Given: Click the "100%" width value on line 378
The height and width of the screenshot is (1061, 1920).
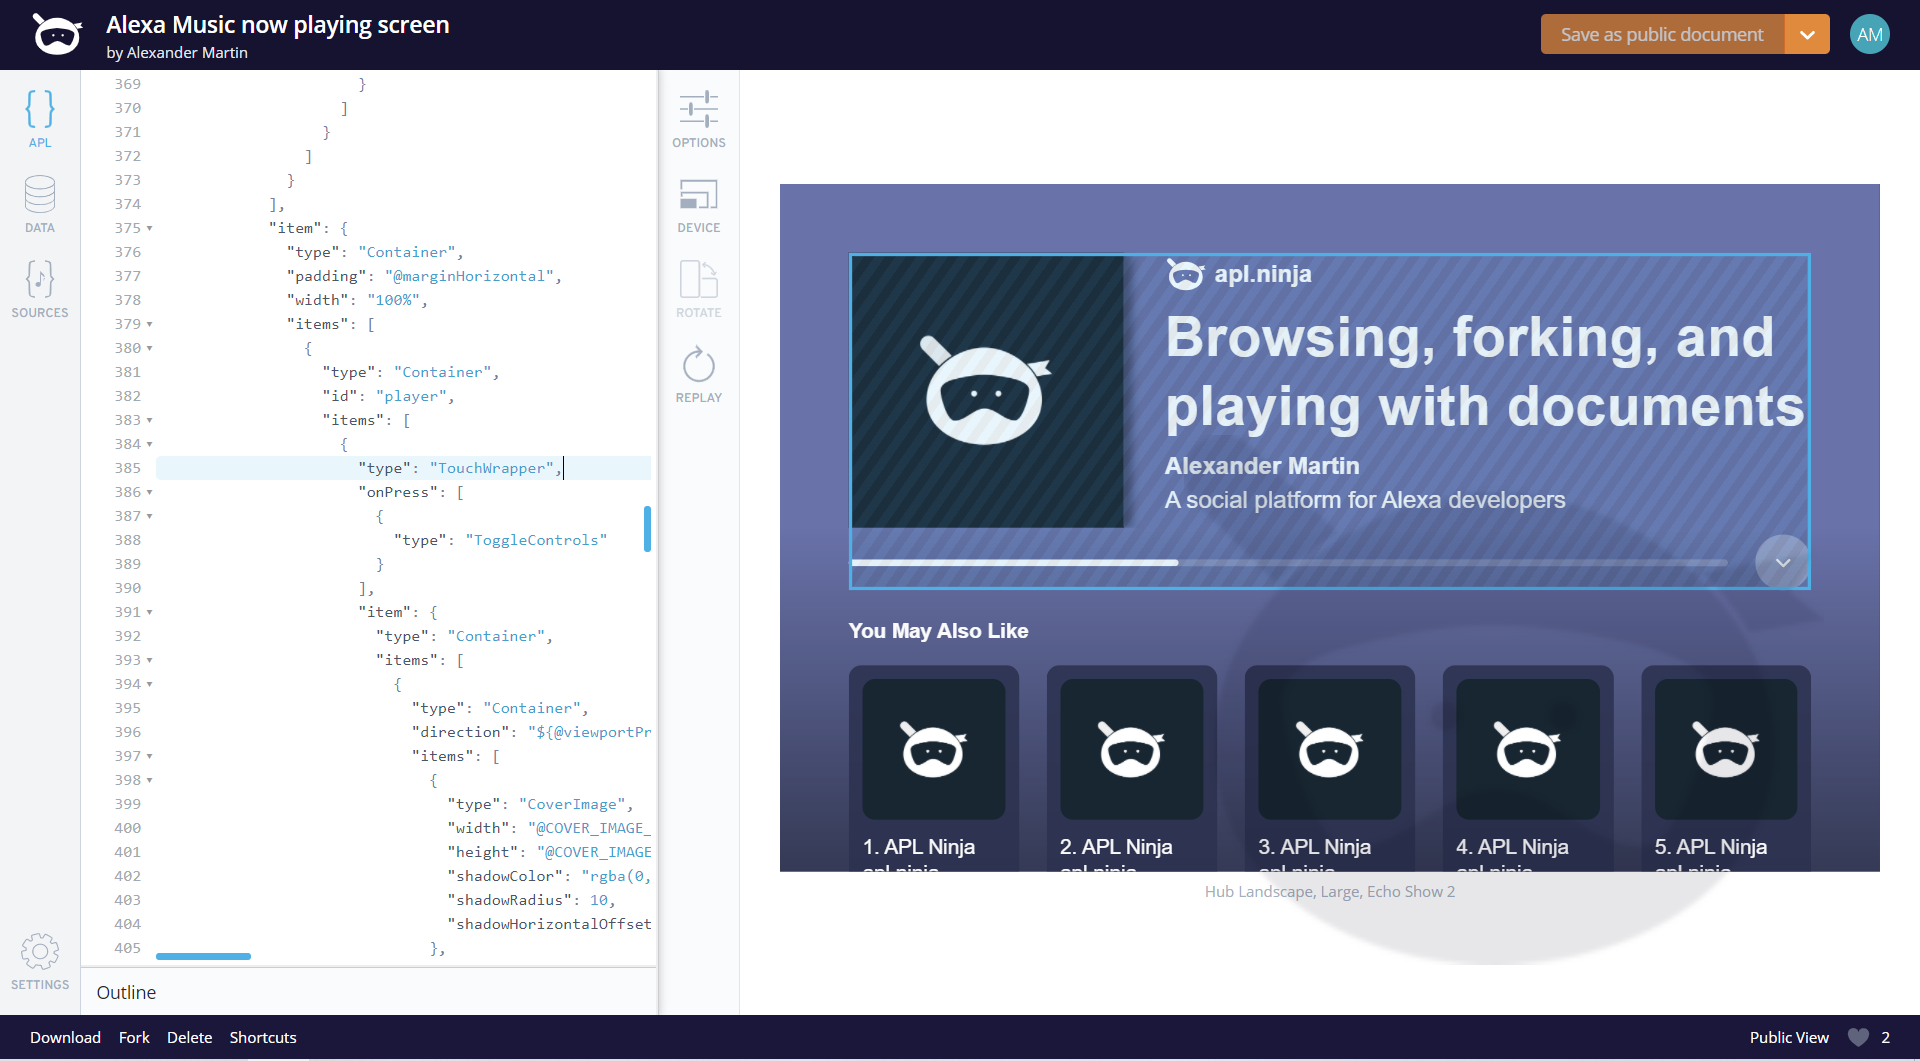Looking at the screenshot, I should point(394,300).
